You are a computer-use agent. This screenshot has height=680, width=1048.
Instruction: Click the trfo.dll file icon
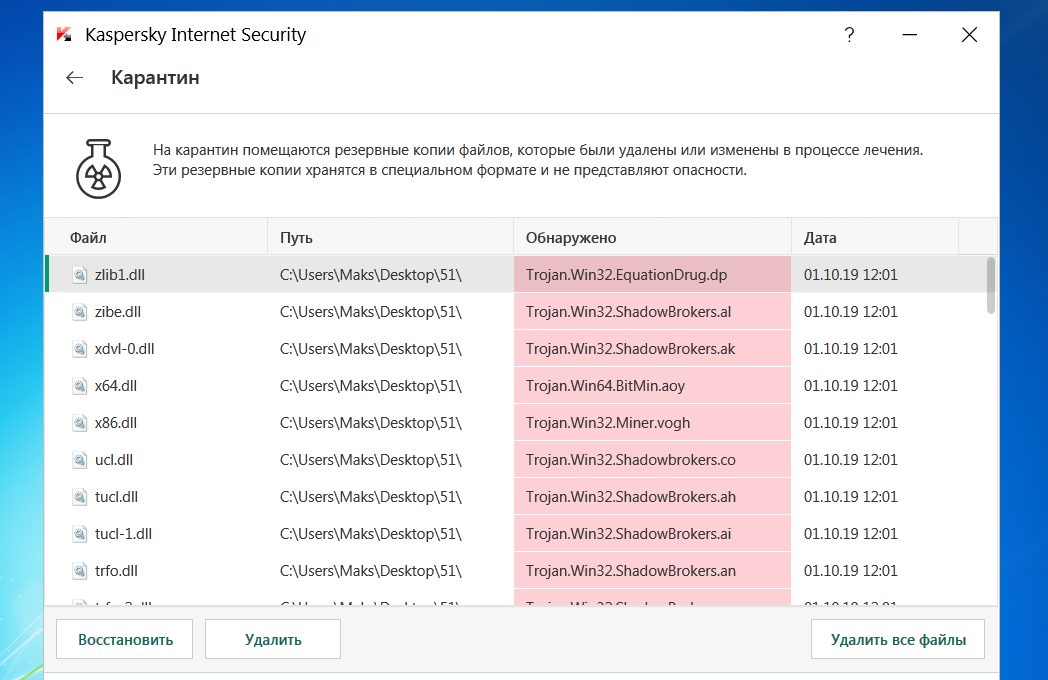pos(79,571)
